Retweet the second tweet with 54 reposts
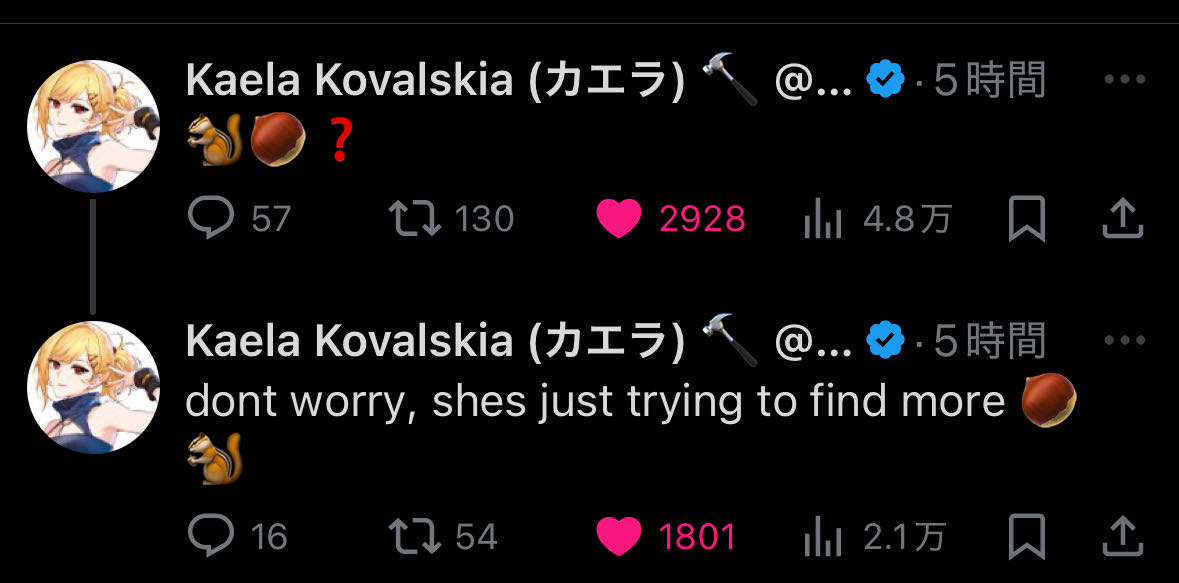This screenshot has width=1179, height=583. pyautogui.click(x=415, y=537)
